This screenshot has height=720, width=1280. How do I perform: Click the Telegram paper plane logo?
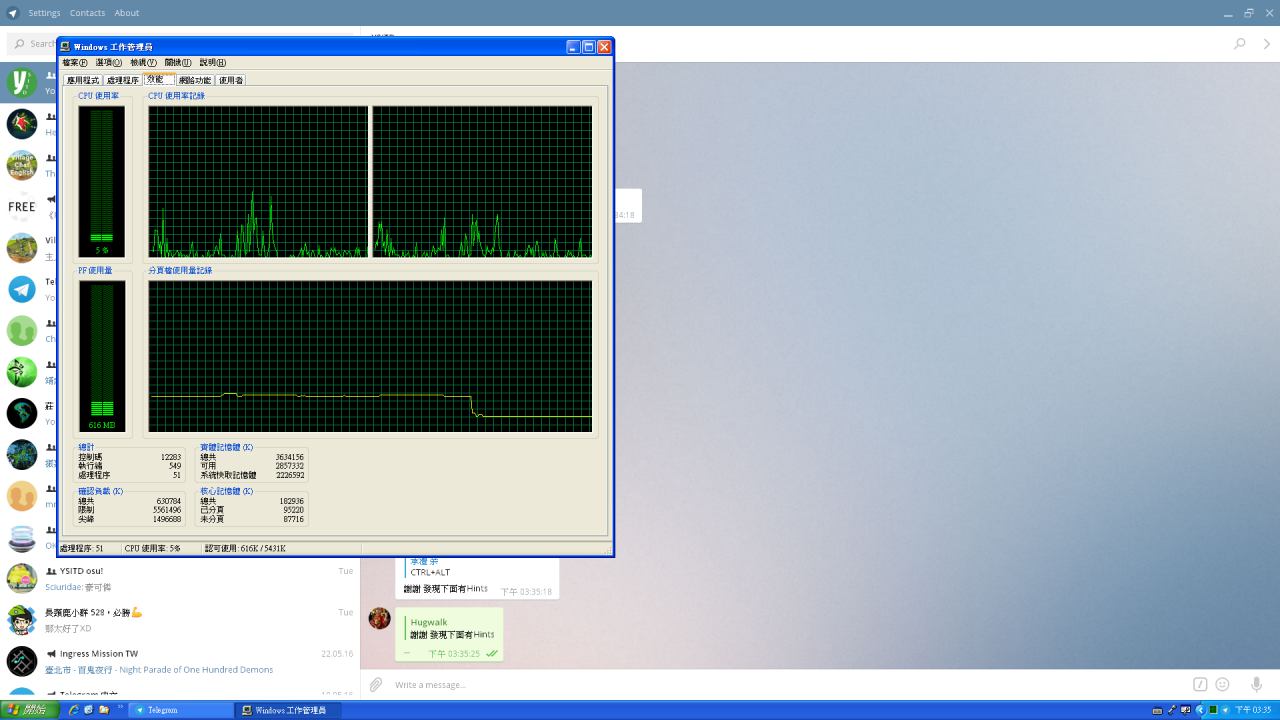13,13
